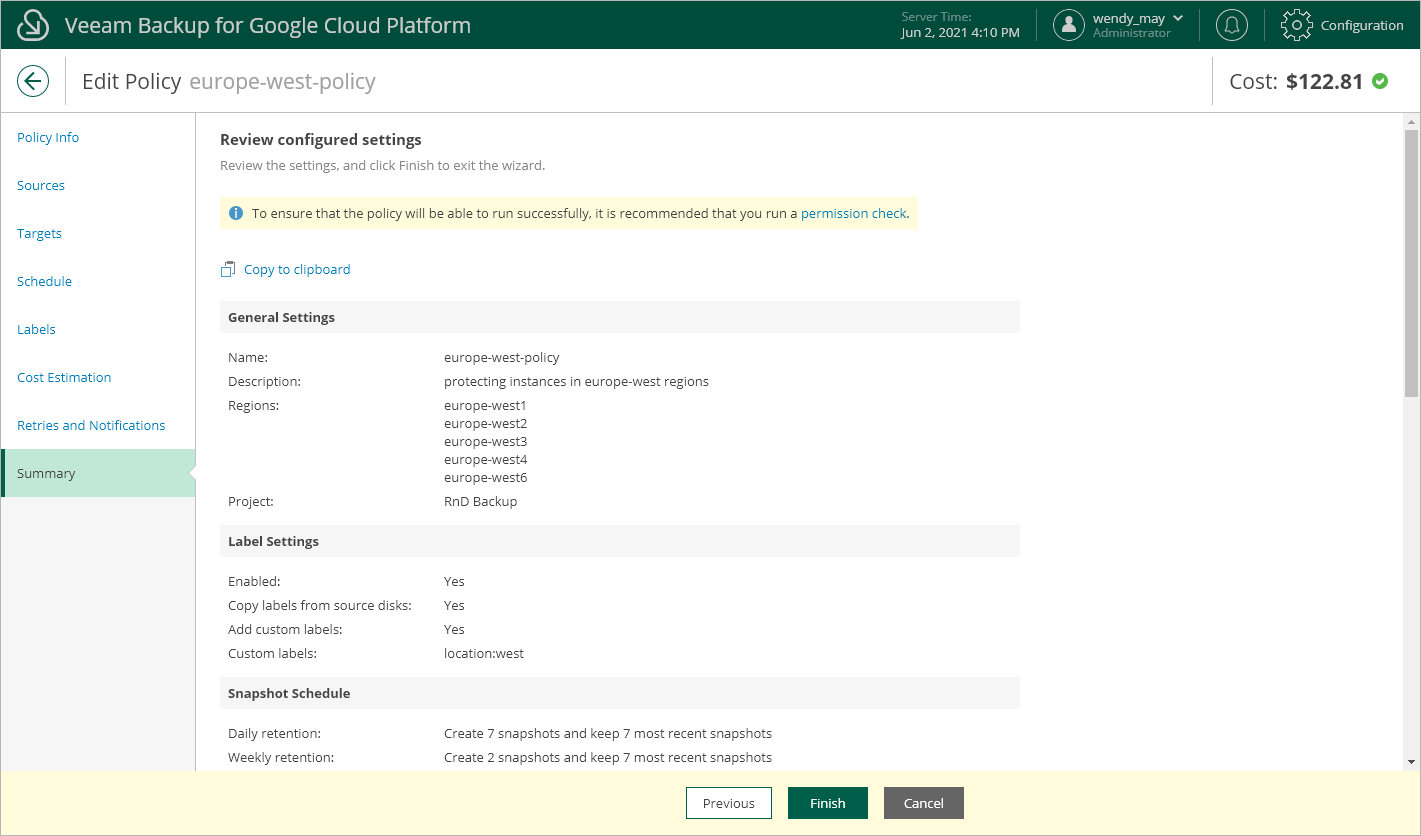Open the Labels step

click(36, 329)
